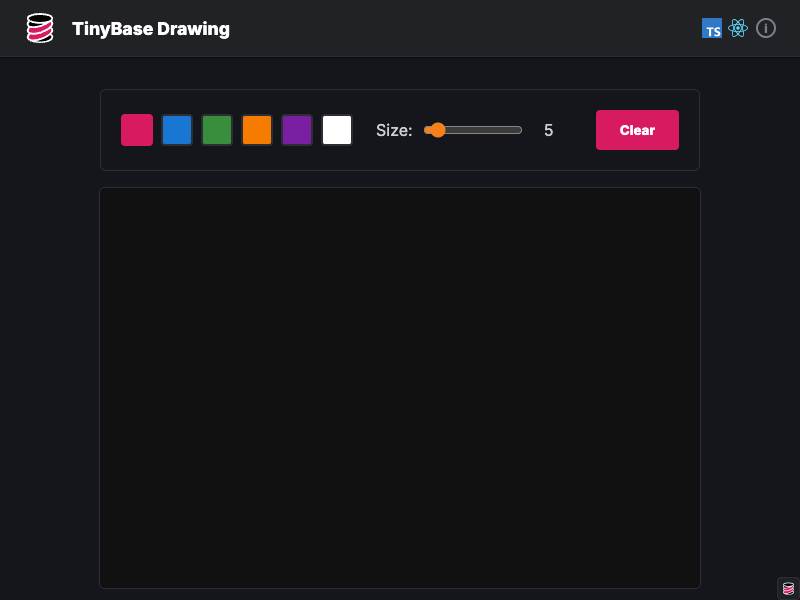Select the blue brush color
This screenshot has width=800, height=600.
(177, 130)
